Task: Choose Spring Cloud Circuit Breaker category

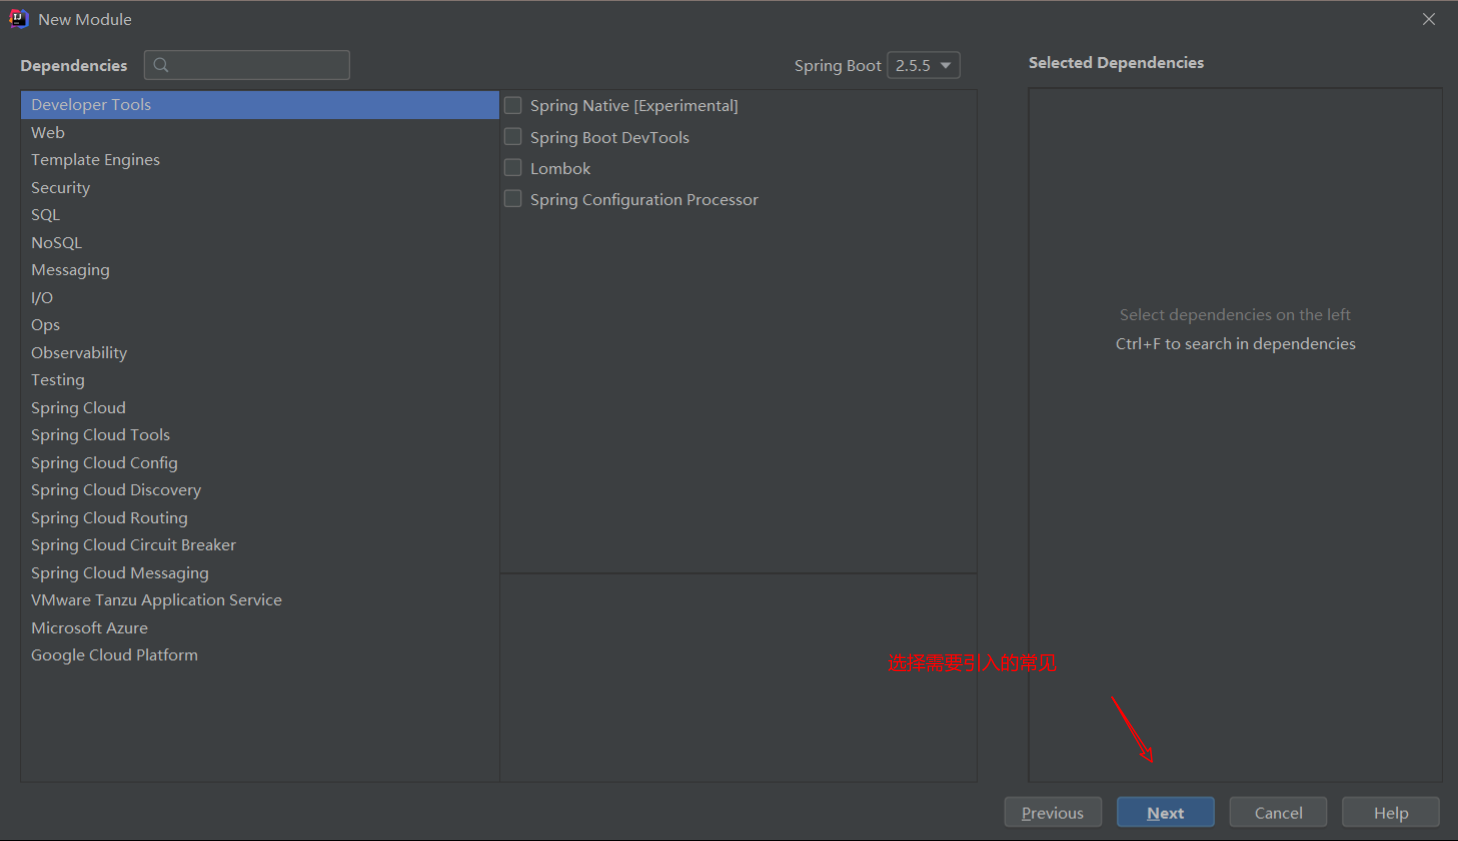Action: [x=260, y=545]
